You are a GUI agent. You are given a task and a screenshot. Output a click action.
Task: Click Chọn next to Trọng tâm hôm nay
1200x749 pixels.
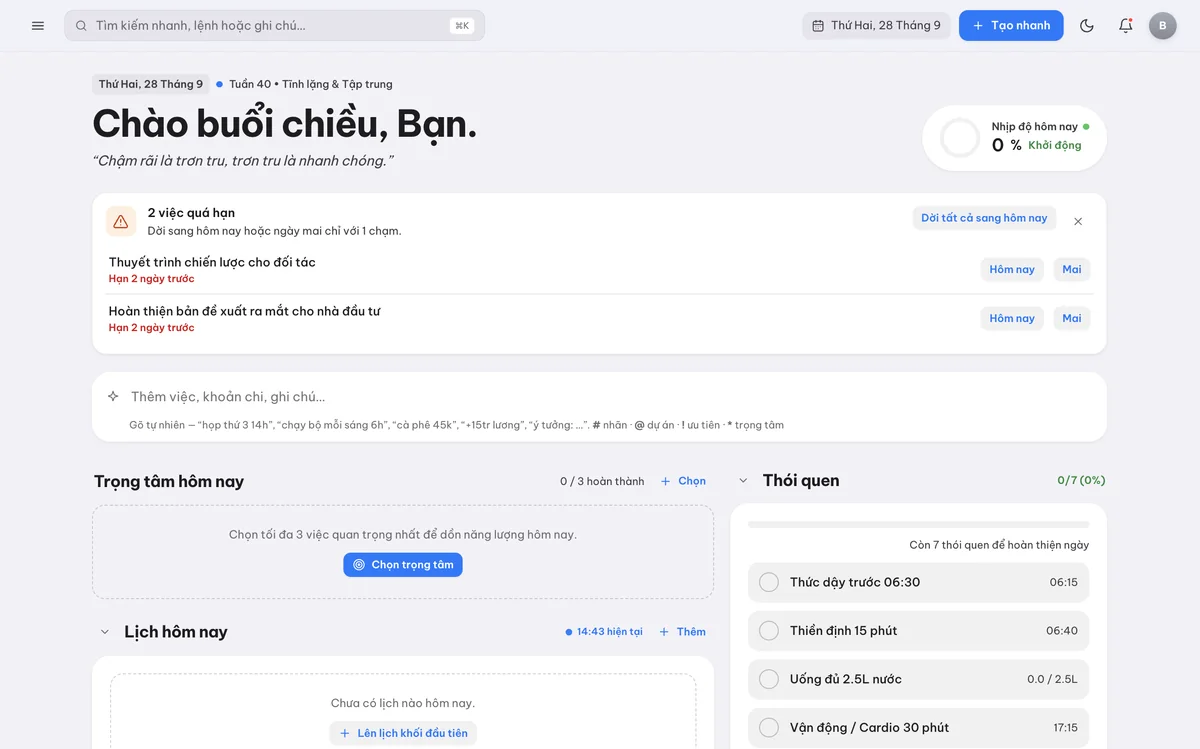pyautogui.click(x=683, y=481)
